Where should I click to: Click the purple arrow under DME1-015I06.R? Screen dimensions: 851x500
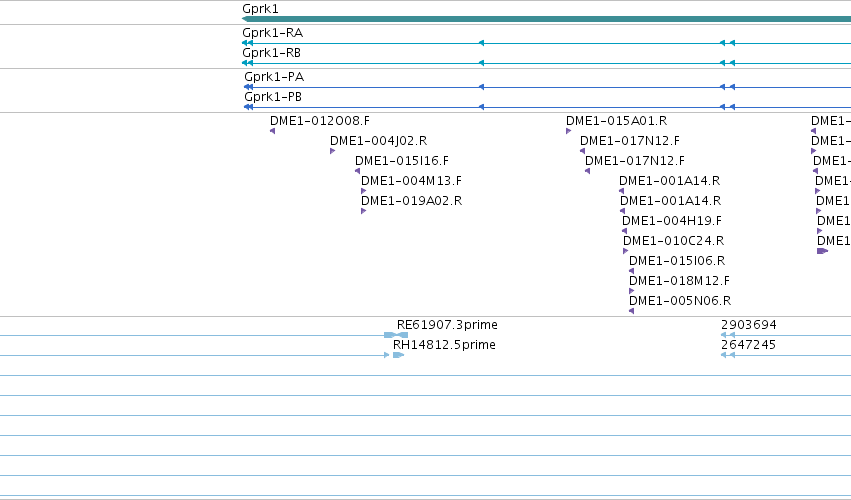pyautogui.click(x=631, y=271)
